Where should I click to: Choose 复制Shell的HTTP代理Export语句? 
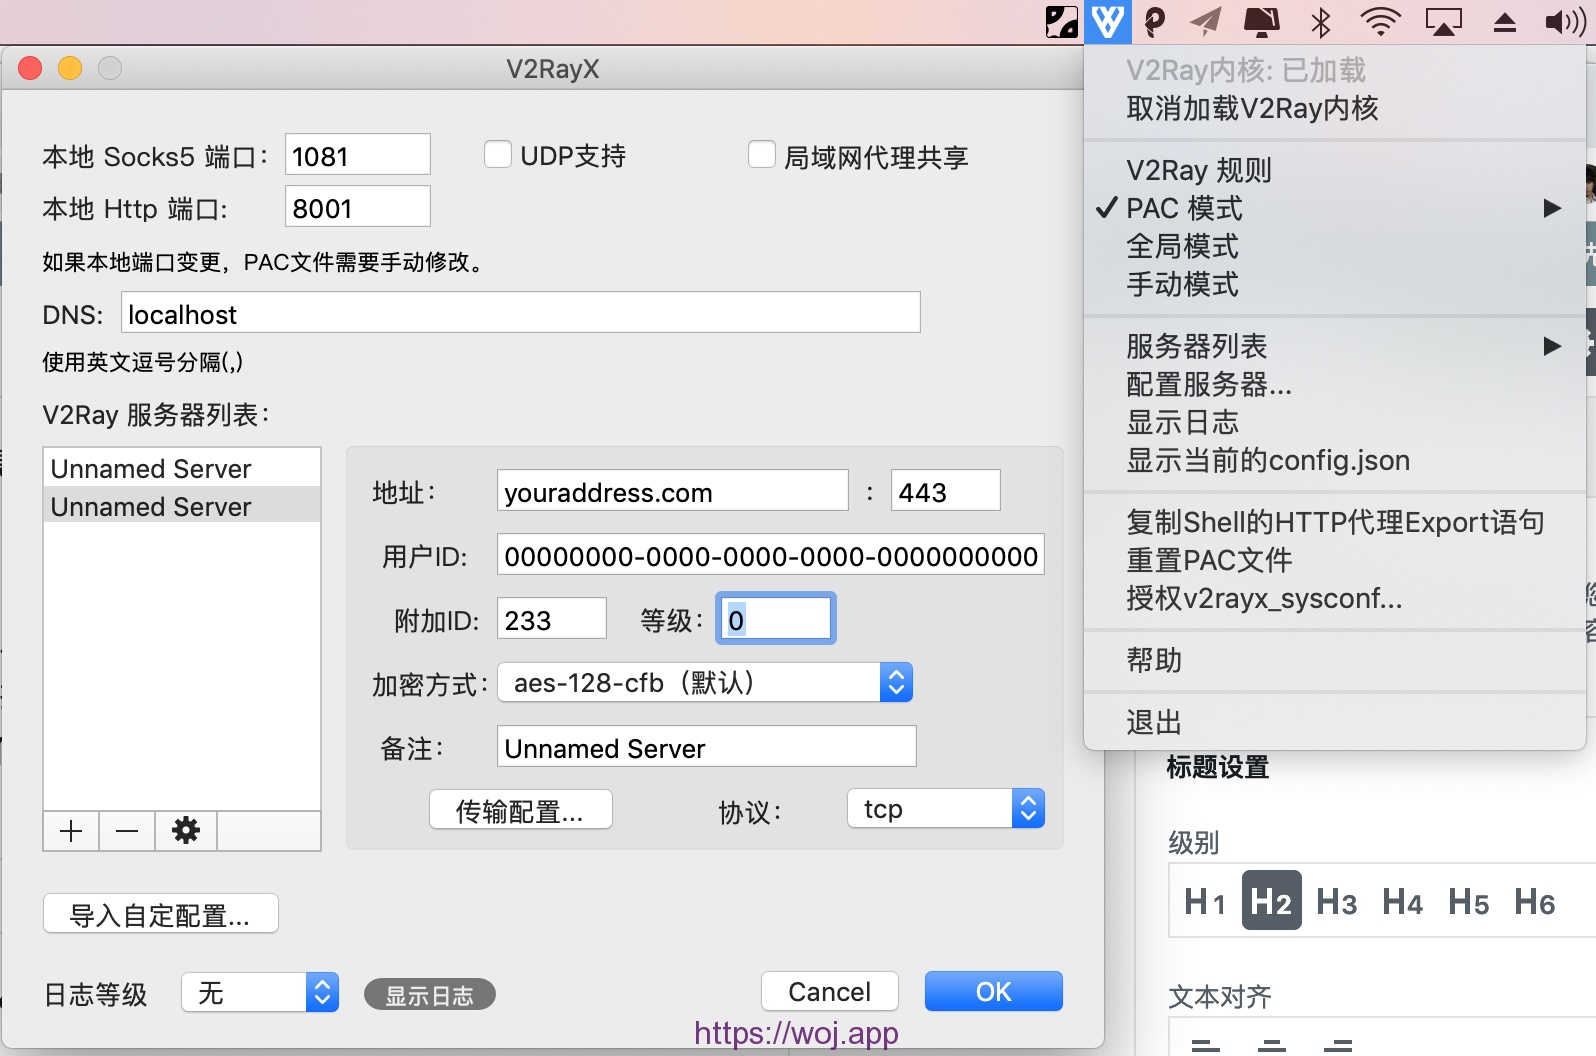(1335, 522)
